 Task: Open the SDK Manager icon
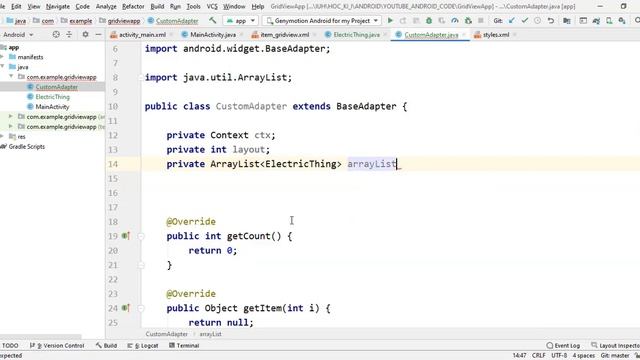coord(622,20)
